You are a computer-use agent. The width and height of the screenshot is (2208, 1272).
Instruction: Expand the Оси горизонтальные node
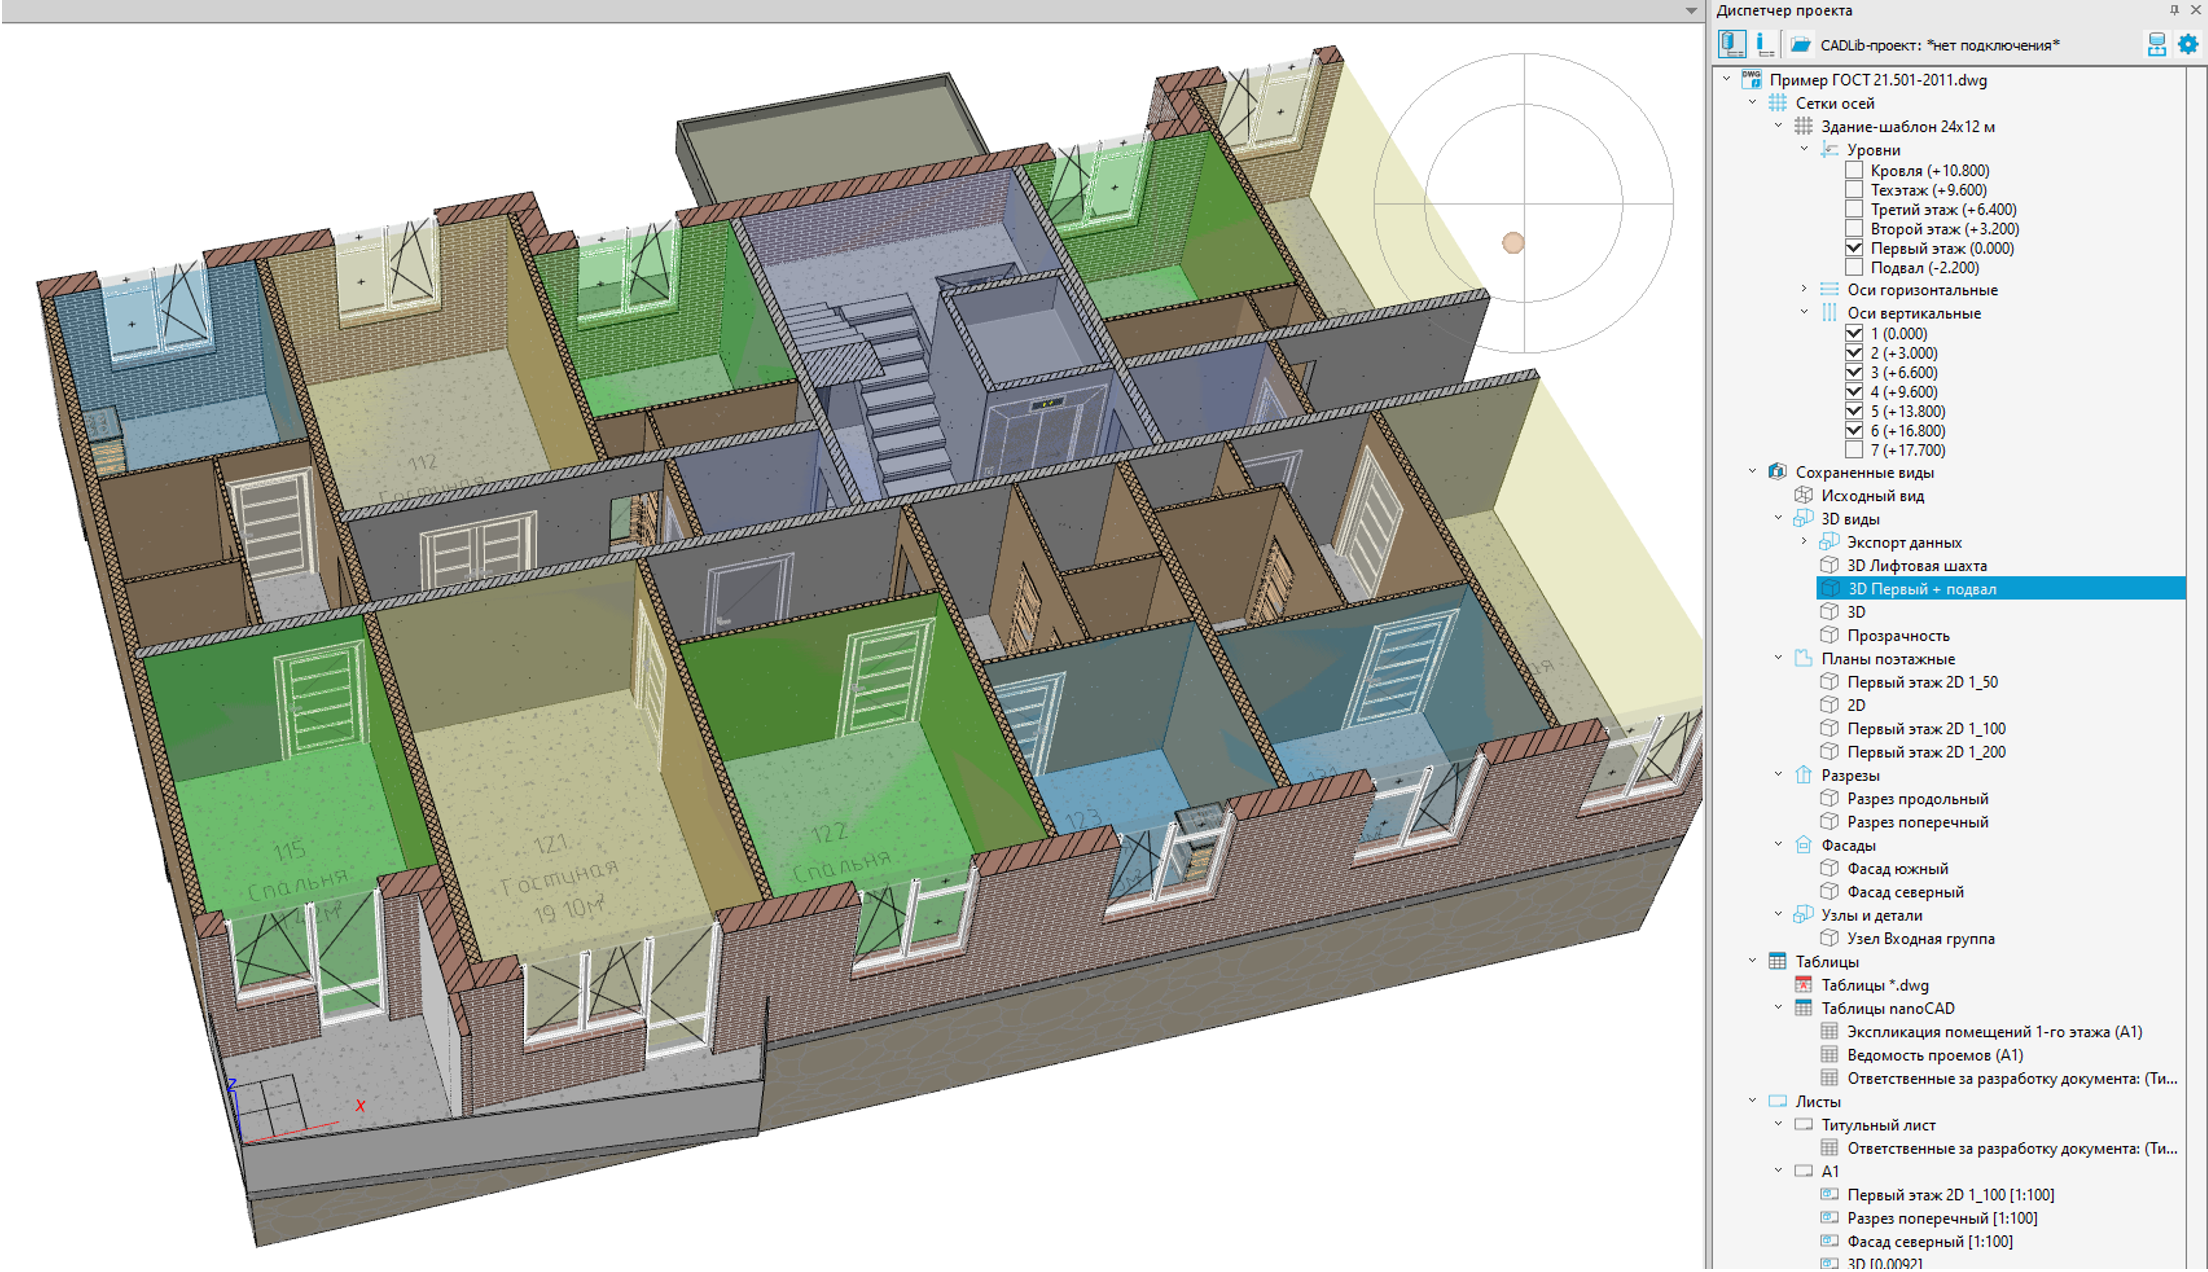(x=1804, y=290)
